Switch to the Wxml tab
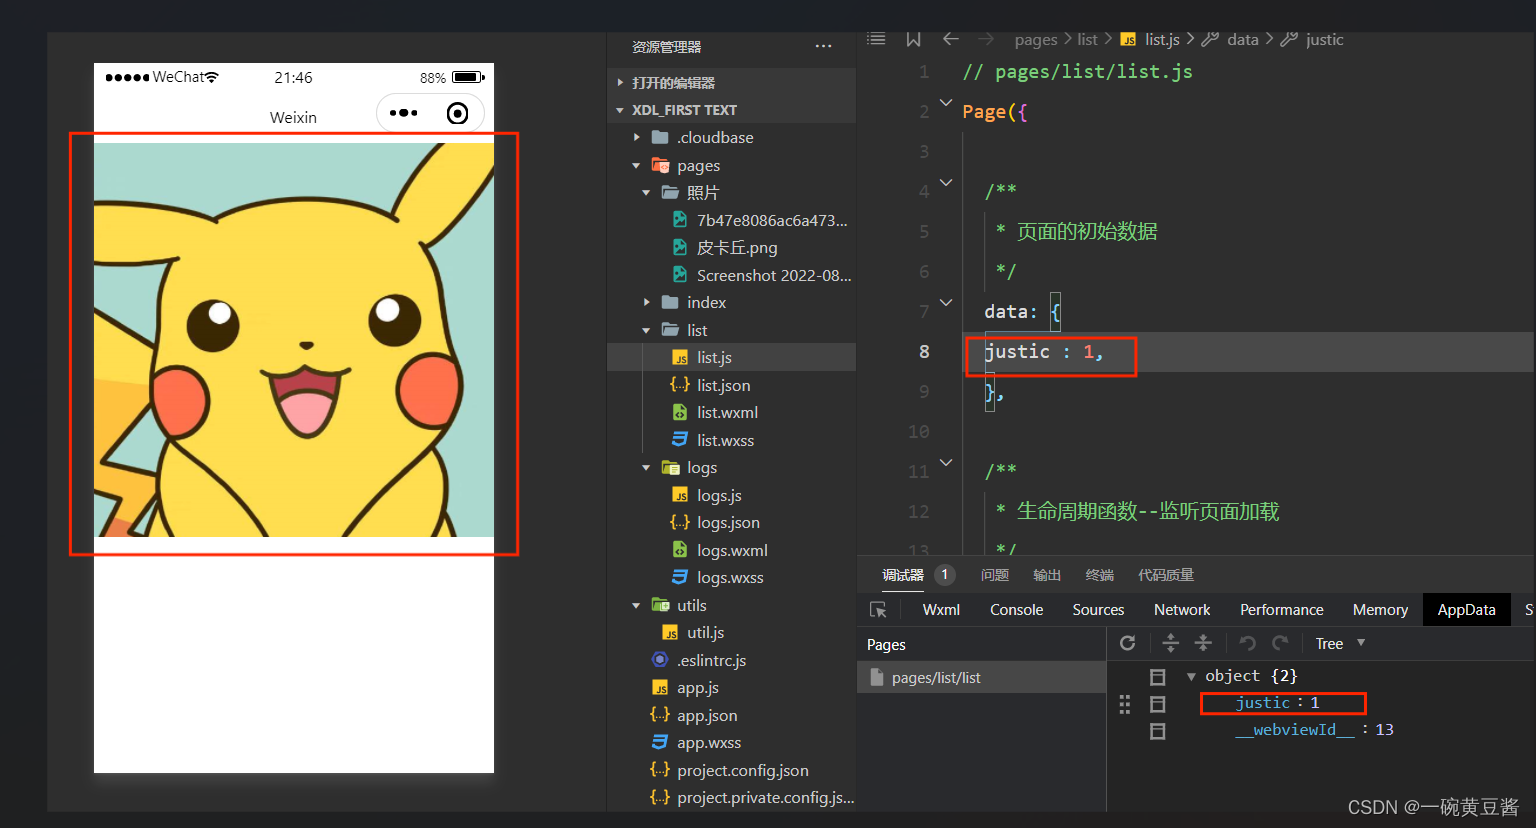Viewport: 1536px width, 828px height. pyautogui.click(x=941, y=610)
